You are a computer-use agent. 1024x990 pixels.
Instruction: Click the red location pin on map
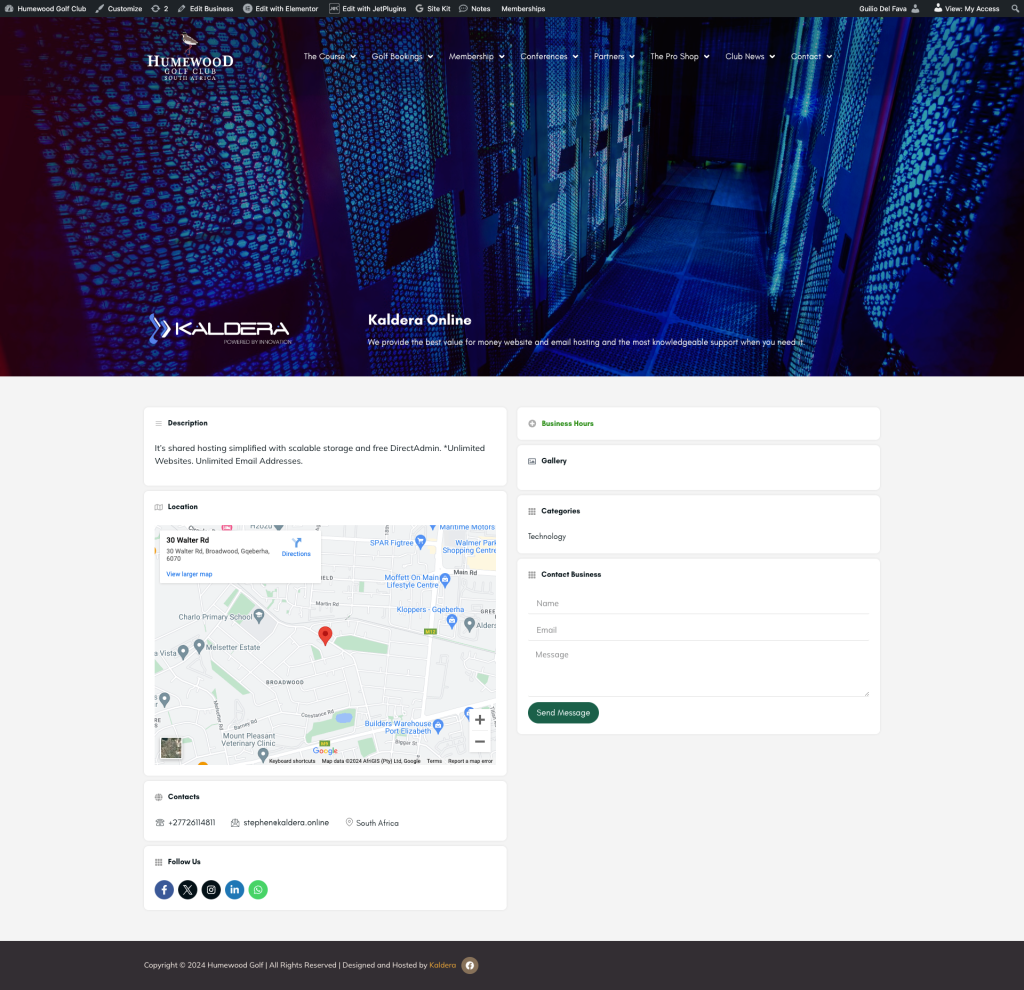[325, 635]
